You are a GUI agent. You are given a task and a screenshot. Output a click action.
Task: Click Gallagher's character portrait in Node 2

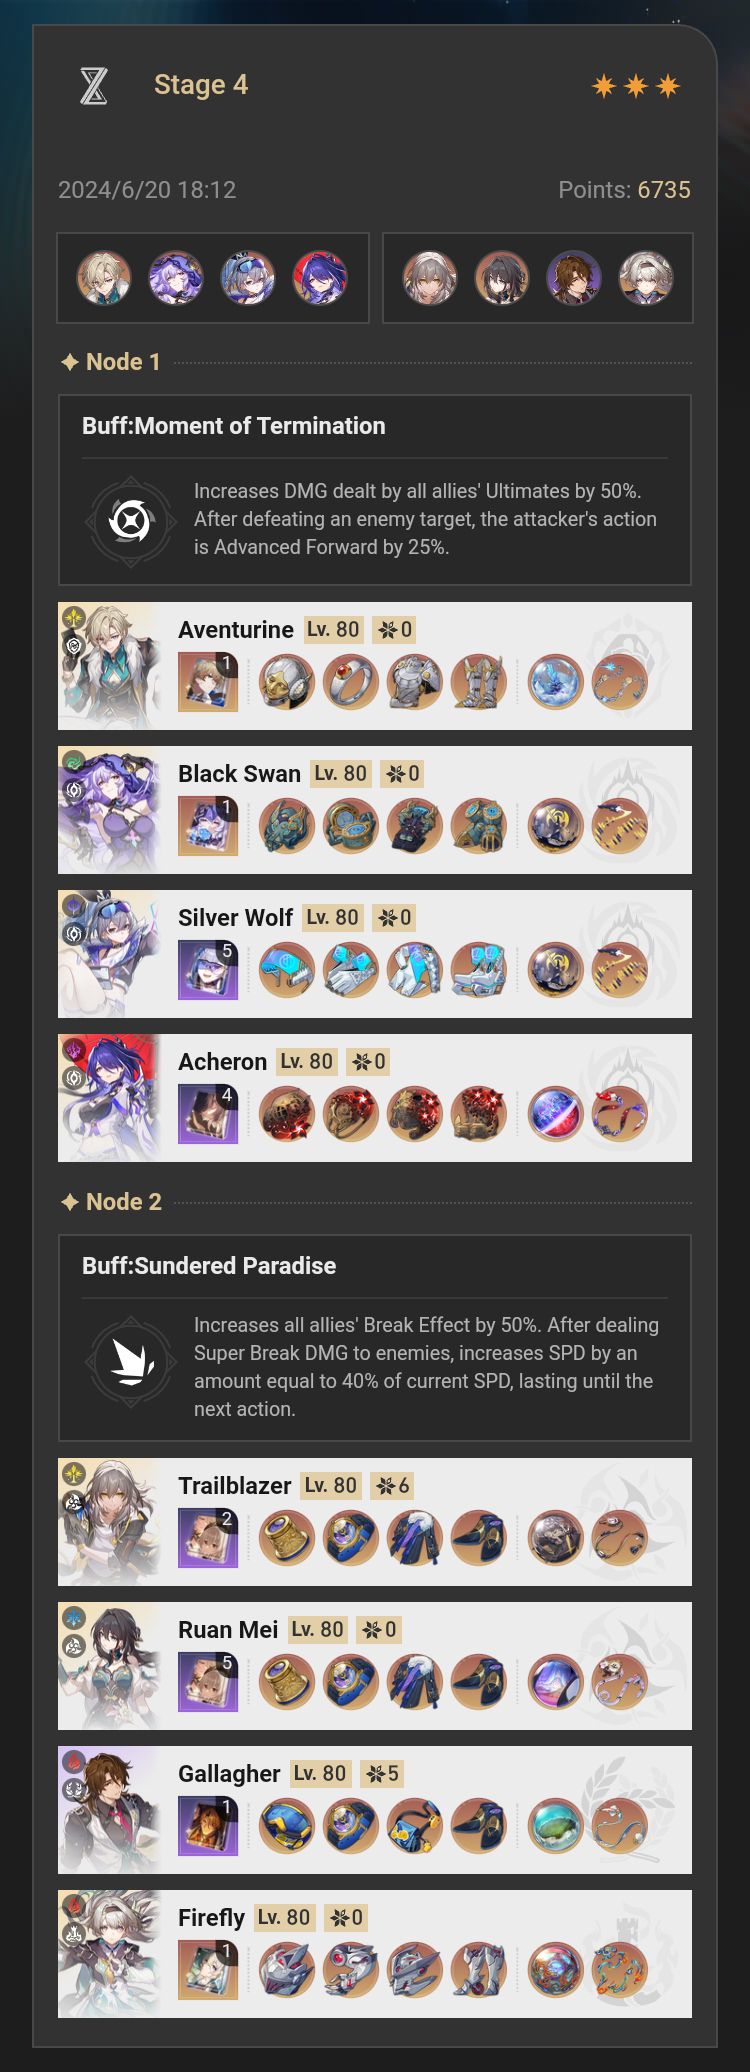[110, 1810]
